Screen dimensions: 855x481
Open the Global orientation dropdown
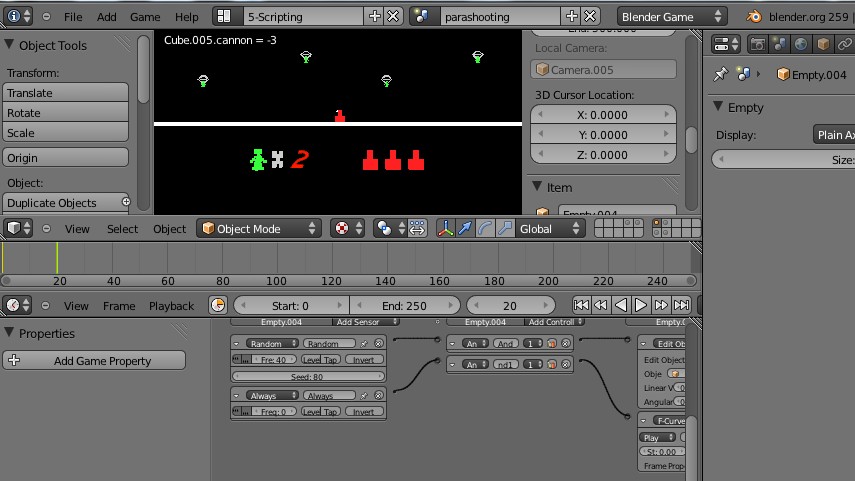tap(550, 229)
